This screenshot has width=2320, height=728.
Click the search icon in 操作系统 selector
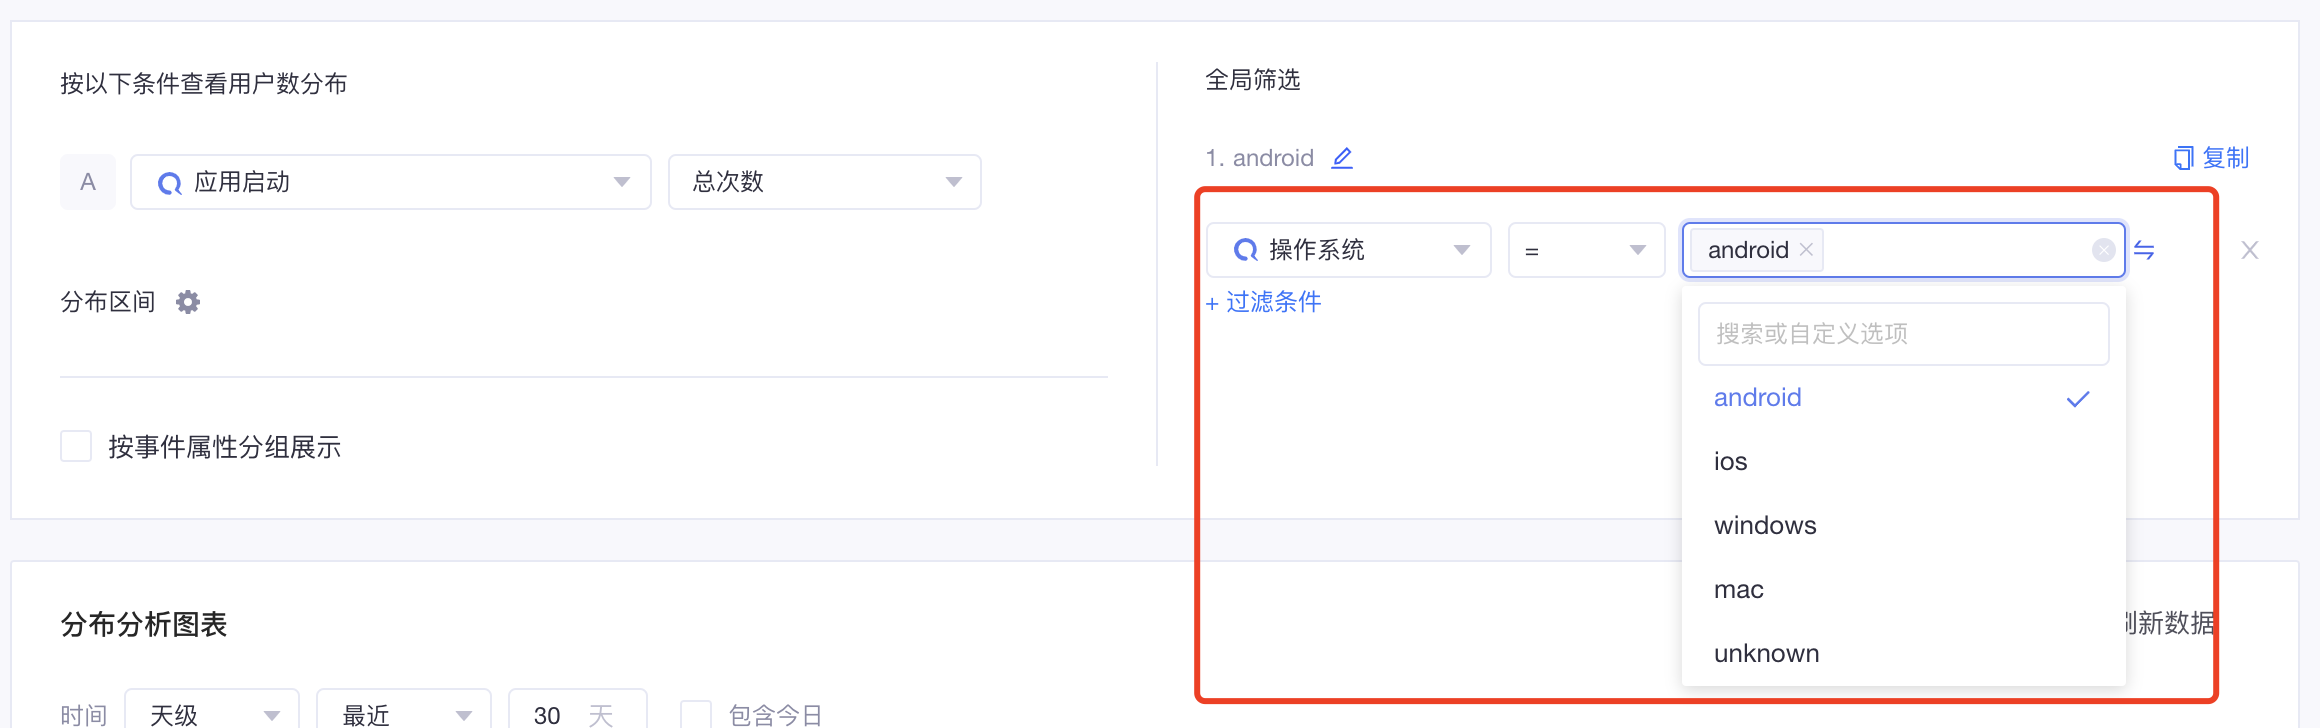[x=1245, y=250]
